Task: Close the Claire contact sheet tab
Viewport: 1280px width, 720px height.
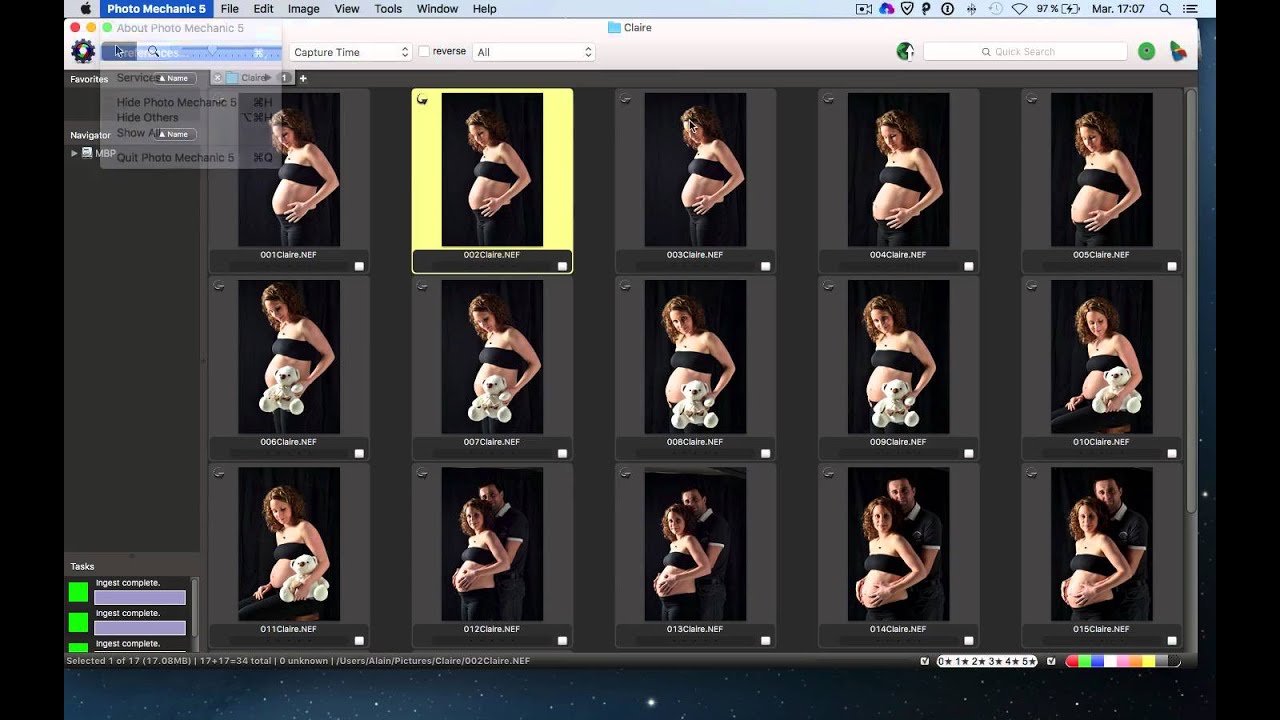Action: pos(218,78)
